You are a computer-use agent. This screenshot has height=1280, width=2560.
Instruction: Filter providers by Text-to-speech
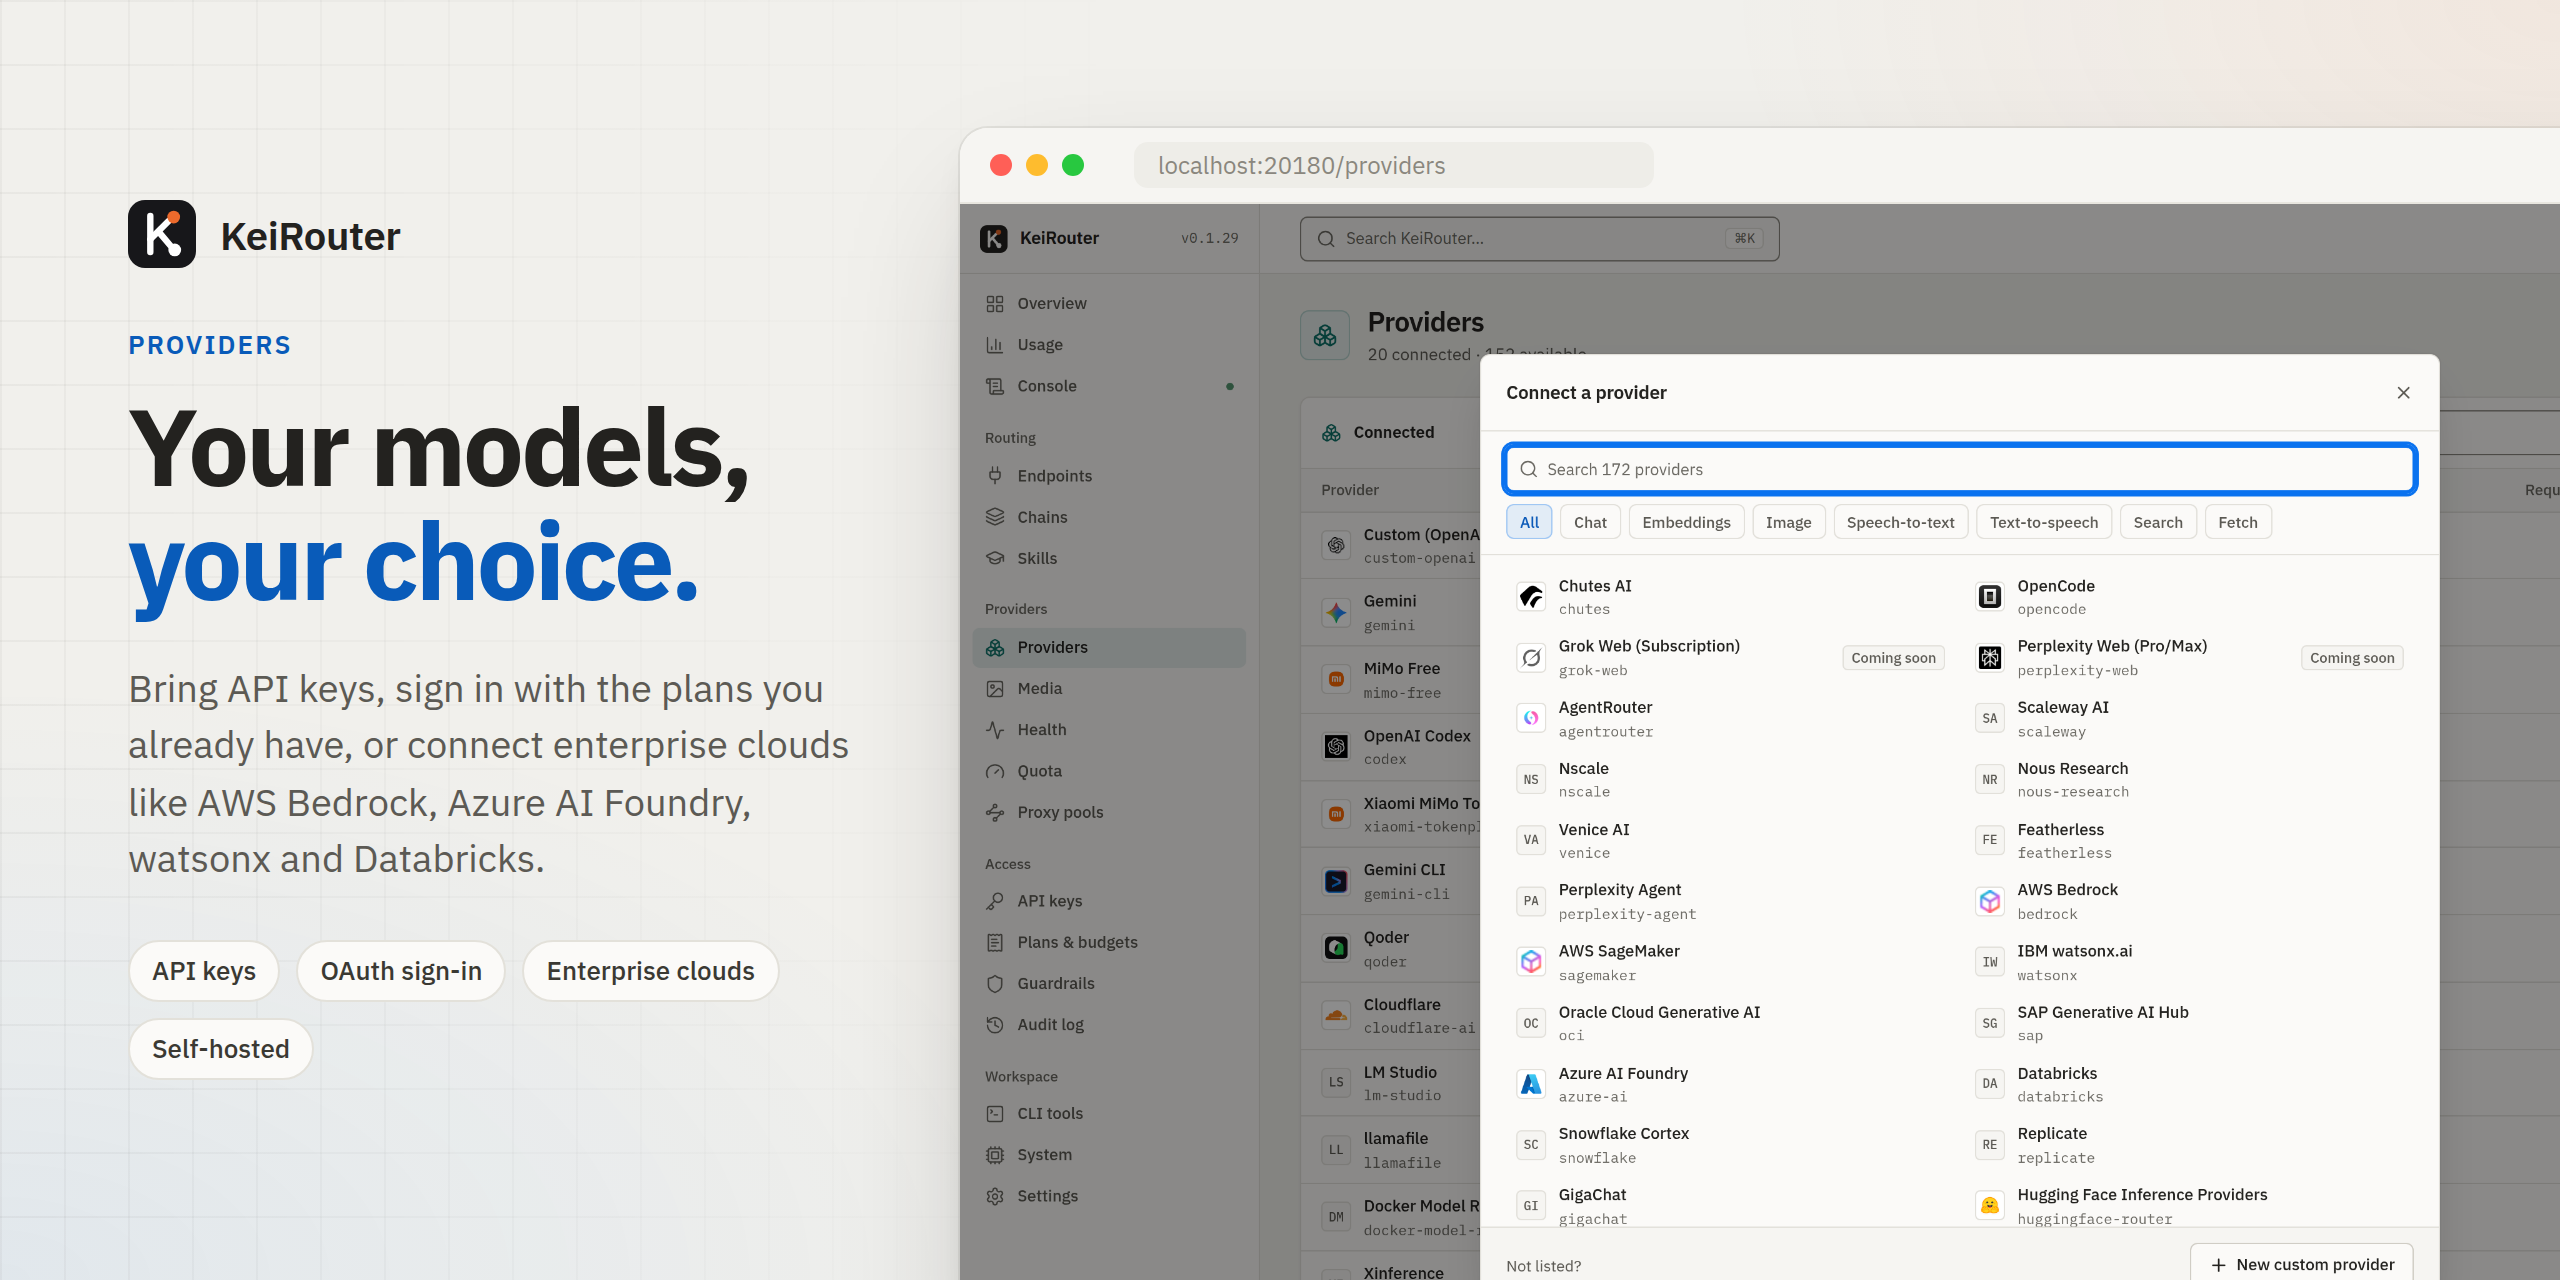(2043, 522)
